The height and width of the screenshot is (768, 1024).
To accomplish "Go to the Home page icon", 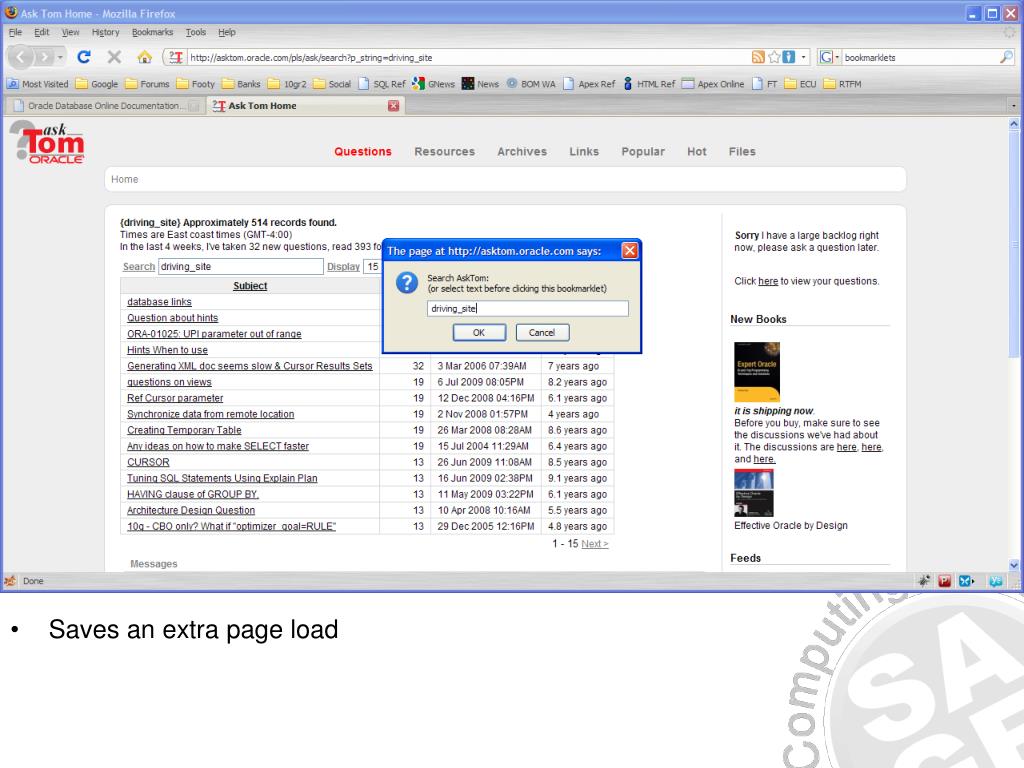I will (x=144, y=57).
